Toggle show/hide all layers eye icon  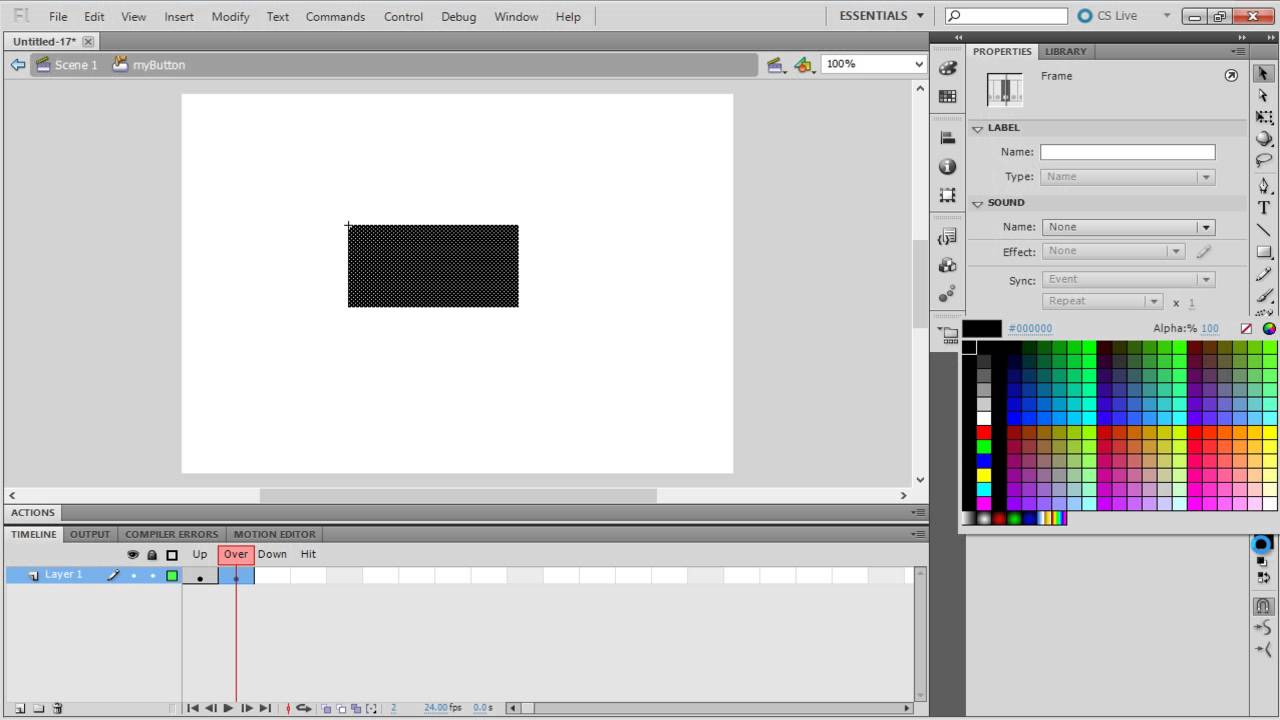click(132, 554)
